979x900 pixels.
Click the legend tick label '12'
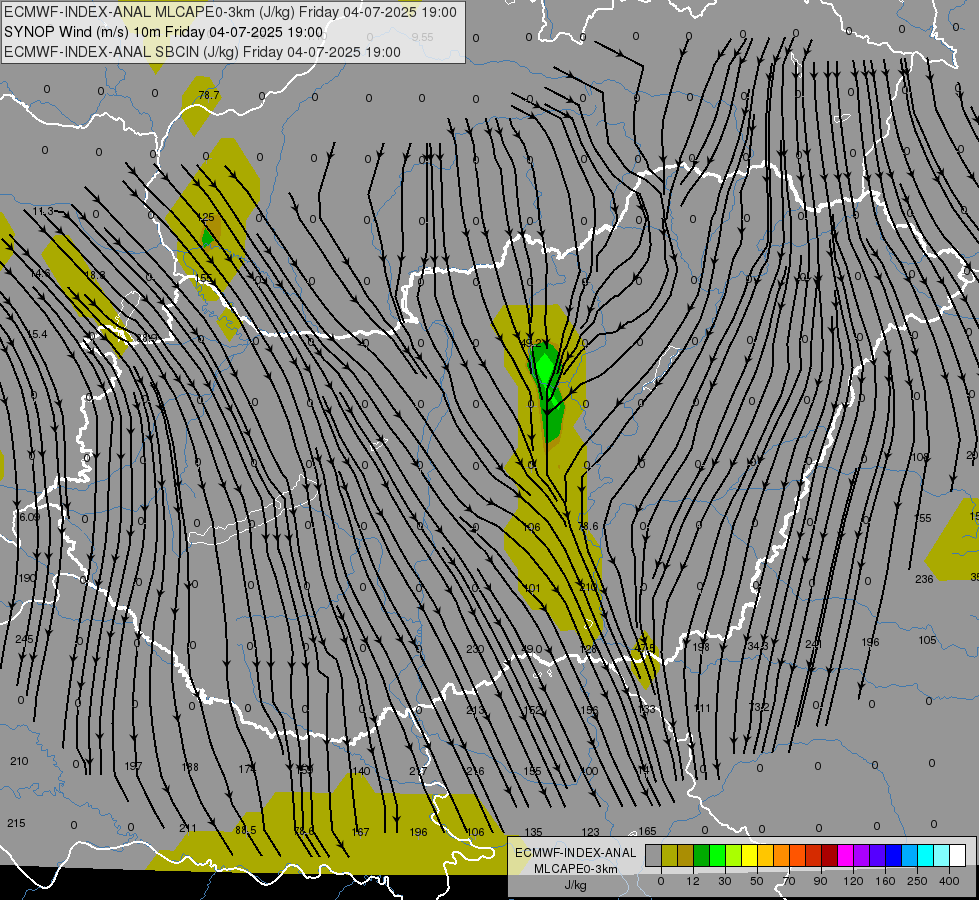click(x=692, y=881)
